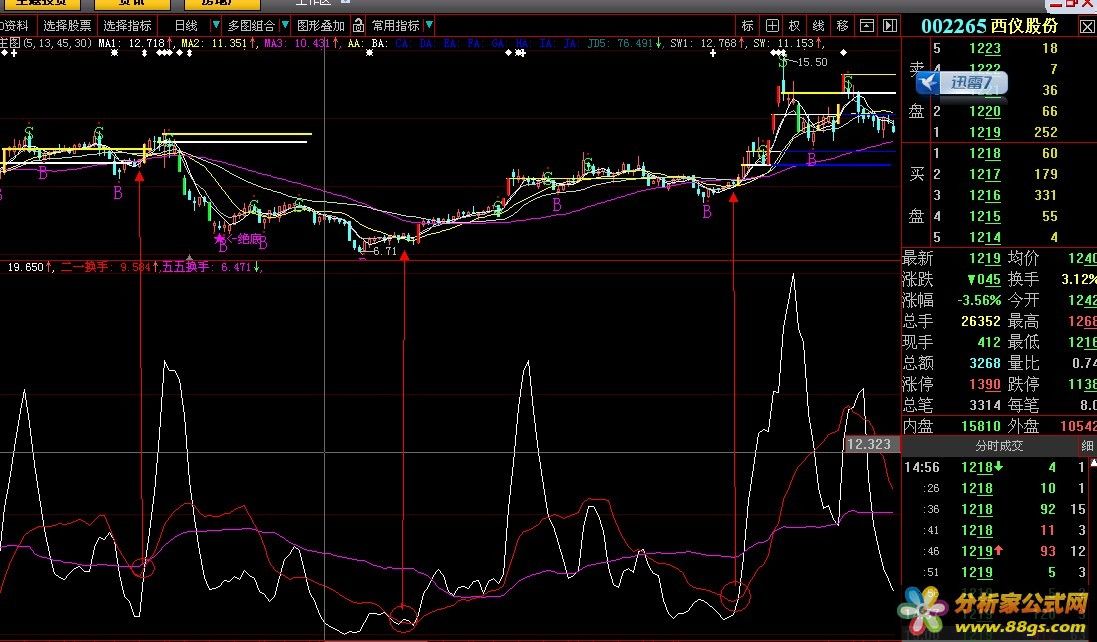1097x642 pixels.
Task: Click the 移 move chart icon
Action: coord(842,26)
